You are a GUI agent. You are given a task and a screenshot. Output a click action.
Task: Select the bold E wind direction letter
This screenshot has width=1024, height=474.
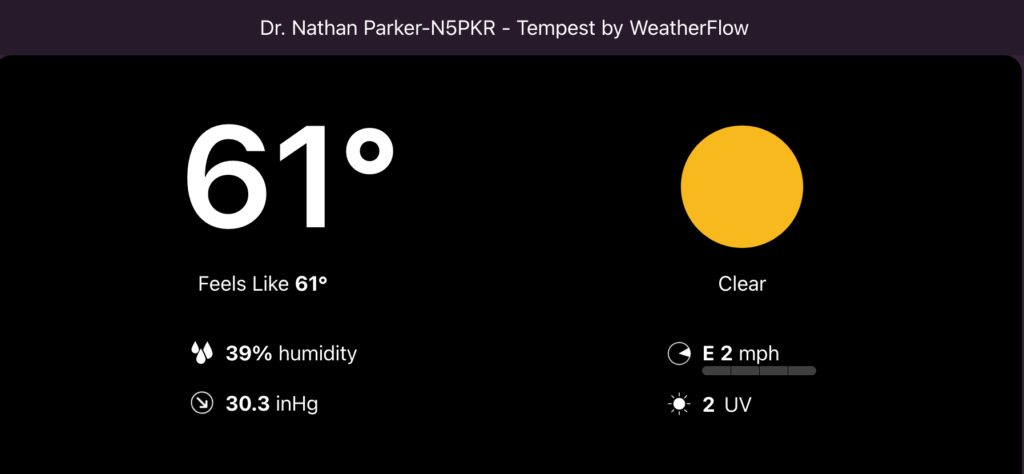click(708, 353)
